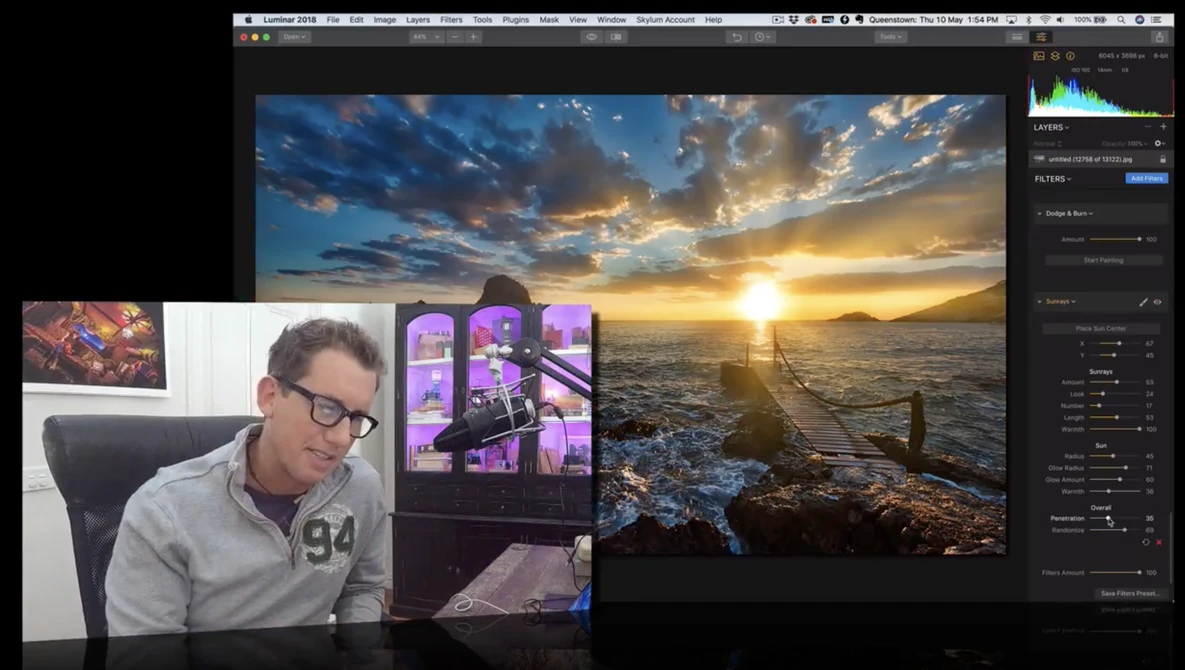Image resolution: width=1185 pixels, height=670 pixels.
Task: Toggle the quick preview eye icon in toolbar
Action: [x=592, y=36]
